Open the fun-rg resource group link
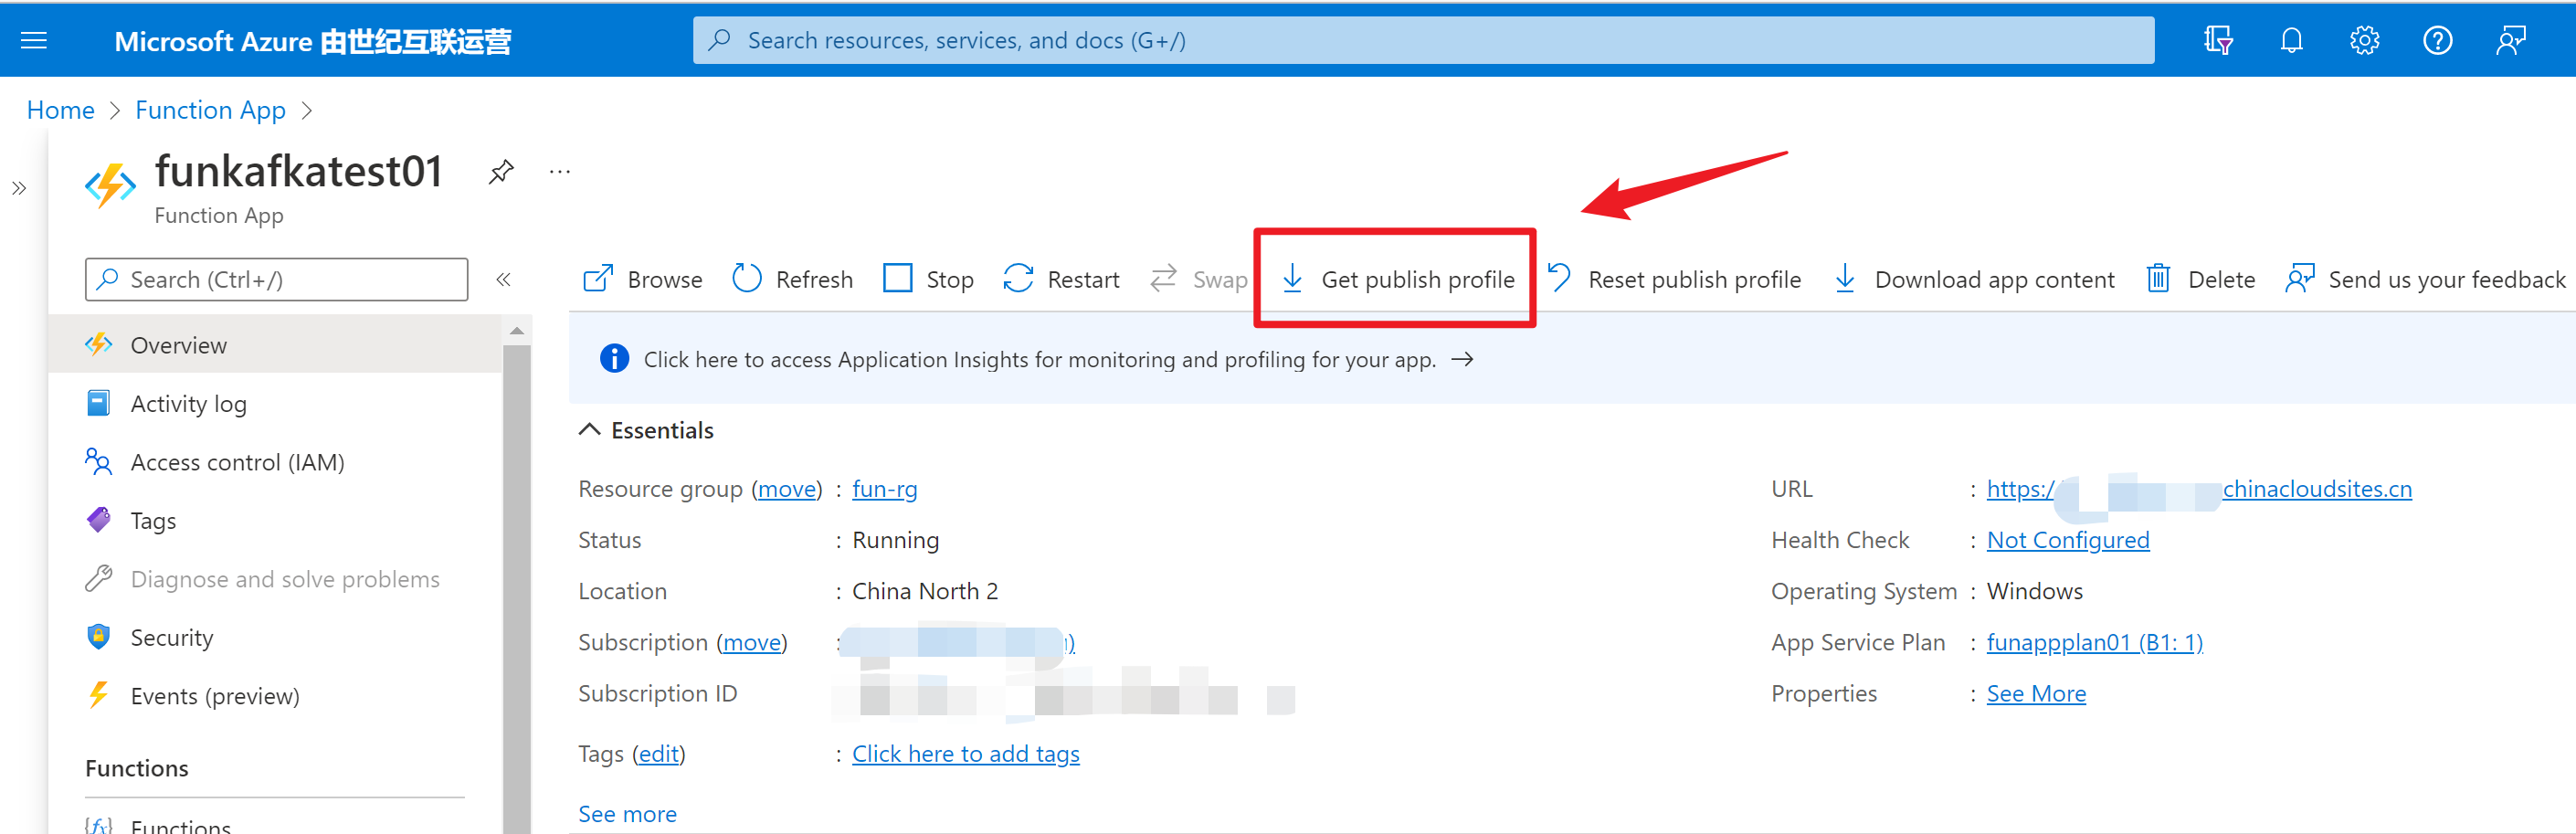2576x834 pixels. click(x=884, y=489)
